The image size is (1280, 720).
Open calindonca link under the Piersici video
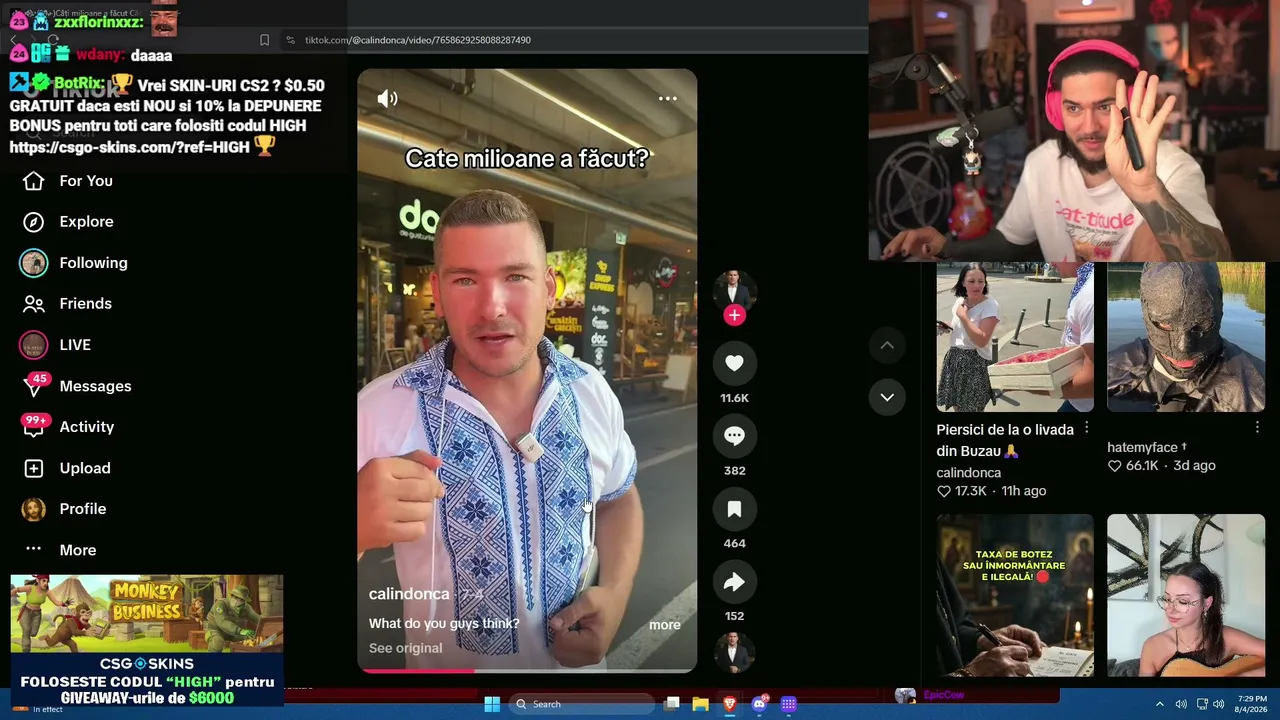tap(968, 473)
